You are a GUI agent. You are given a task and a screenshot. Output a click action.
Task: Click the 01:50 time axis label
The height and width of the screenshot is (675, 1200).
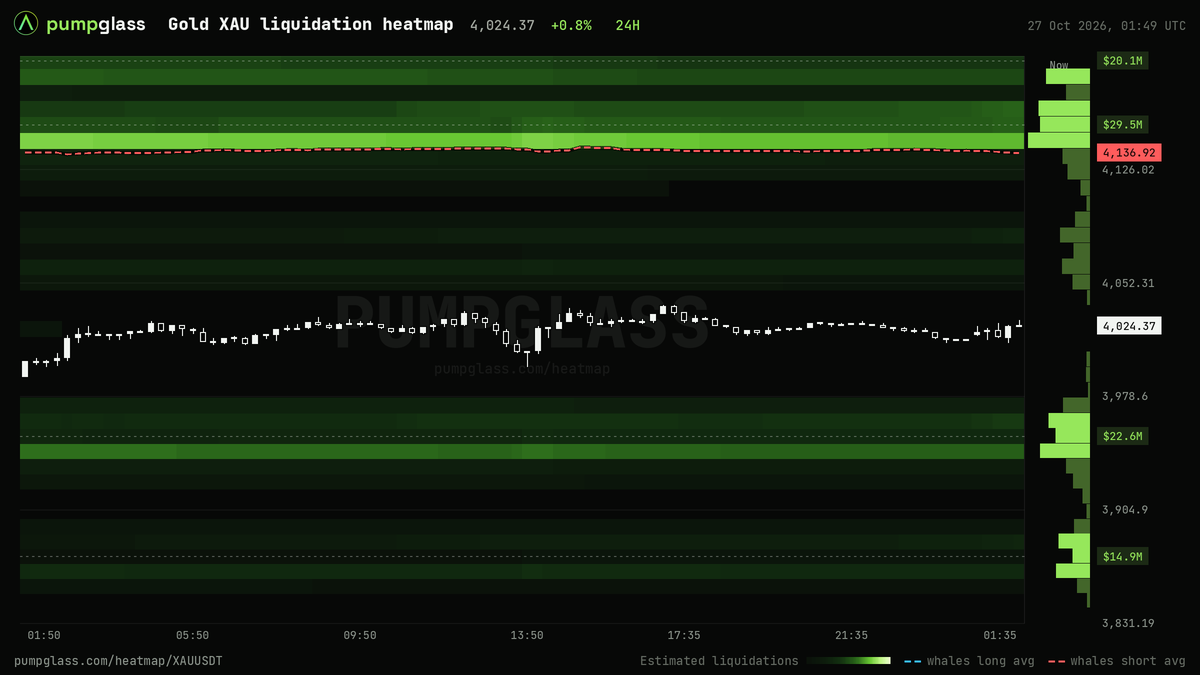coord(44,635)
